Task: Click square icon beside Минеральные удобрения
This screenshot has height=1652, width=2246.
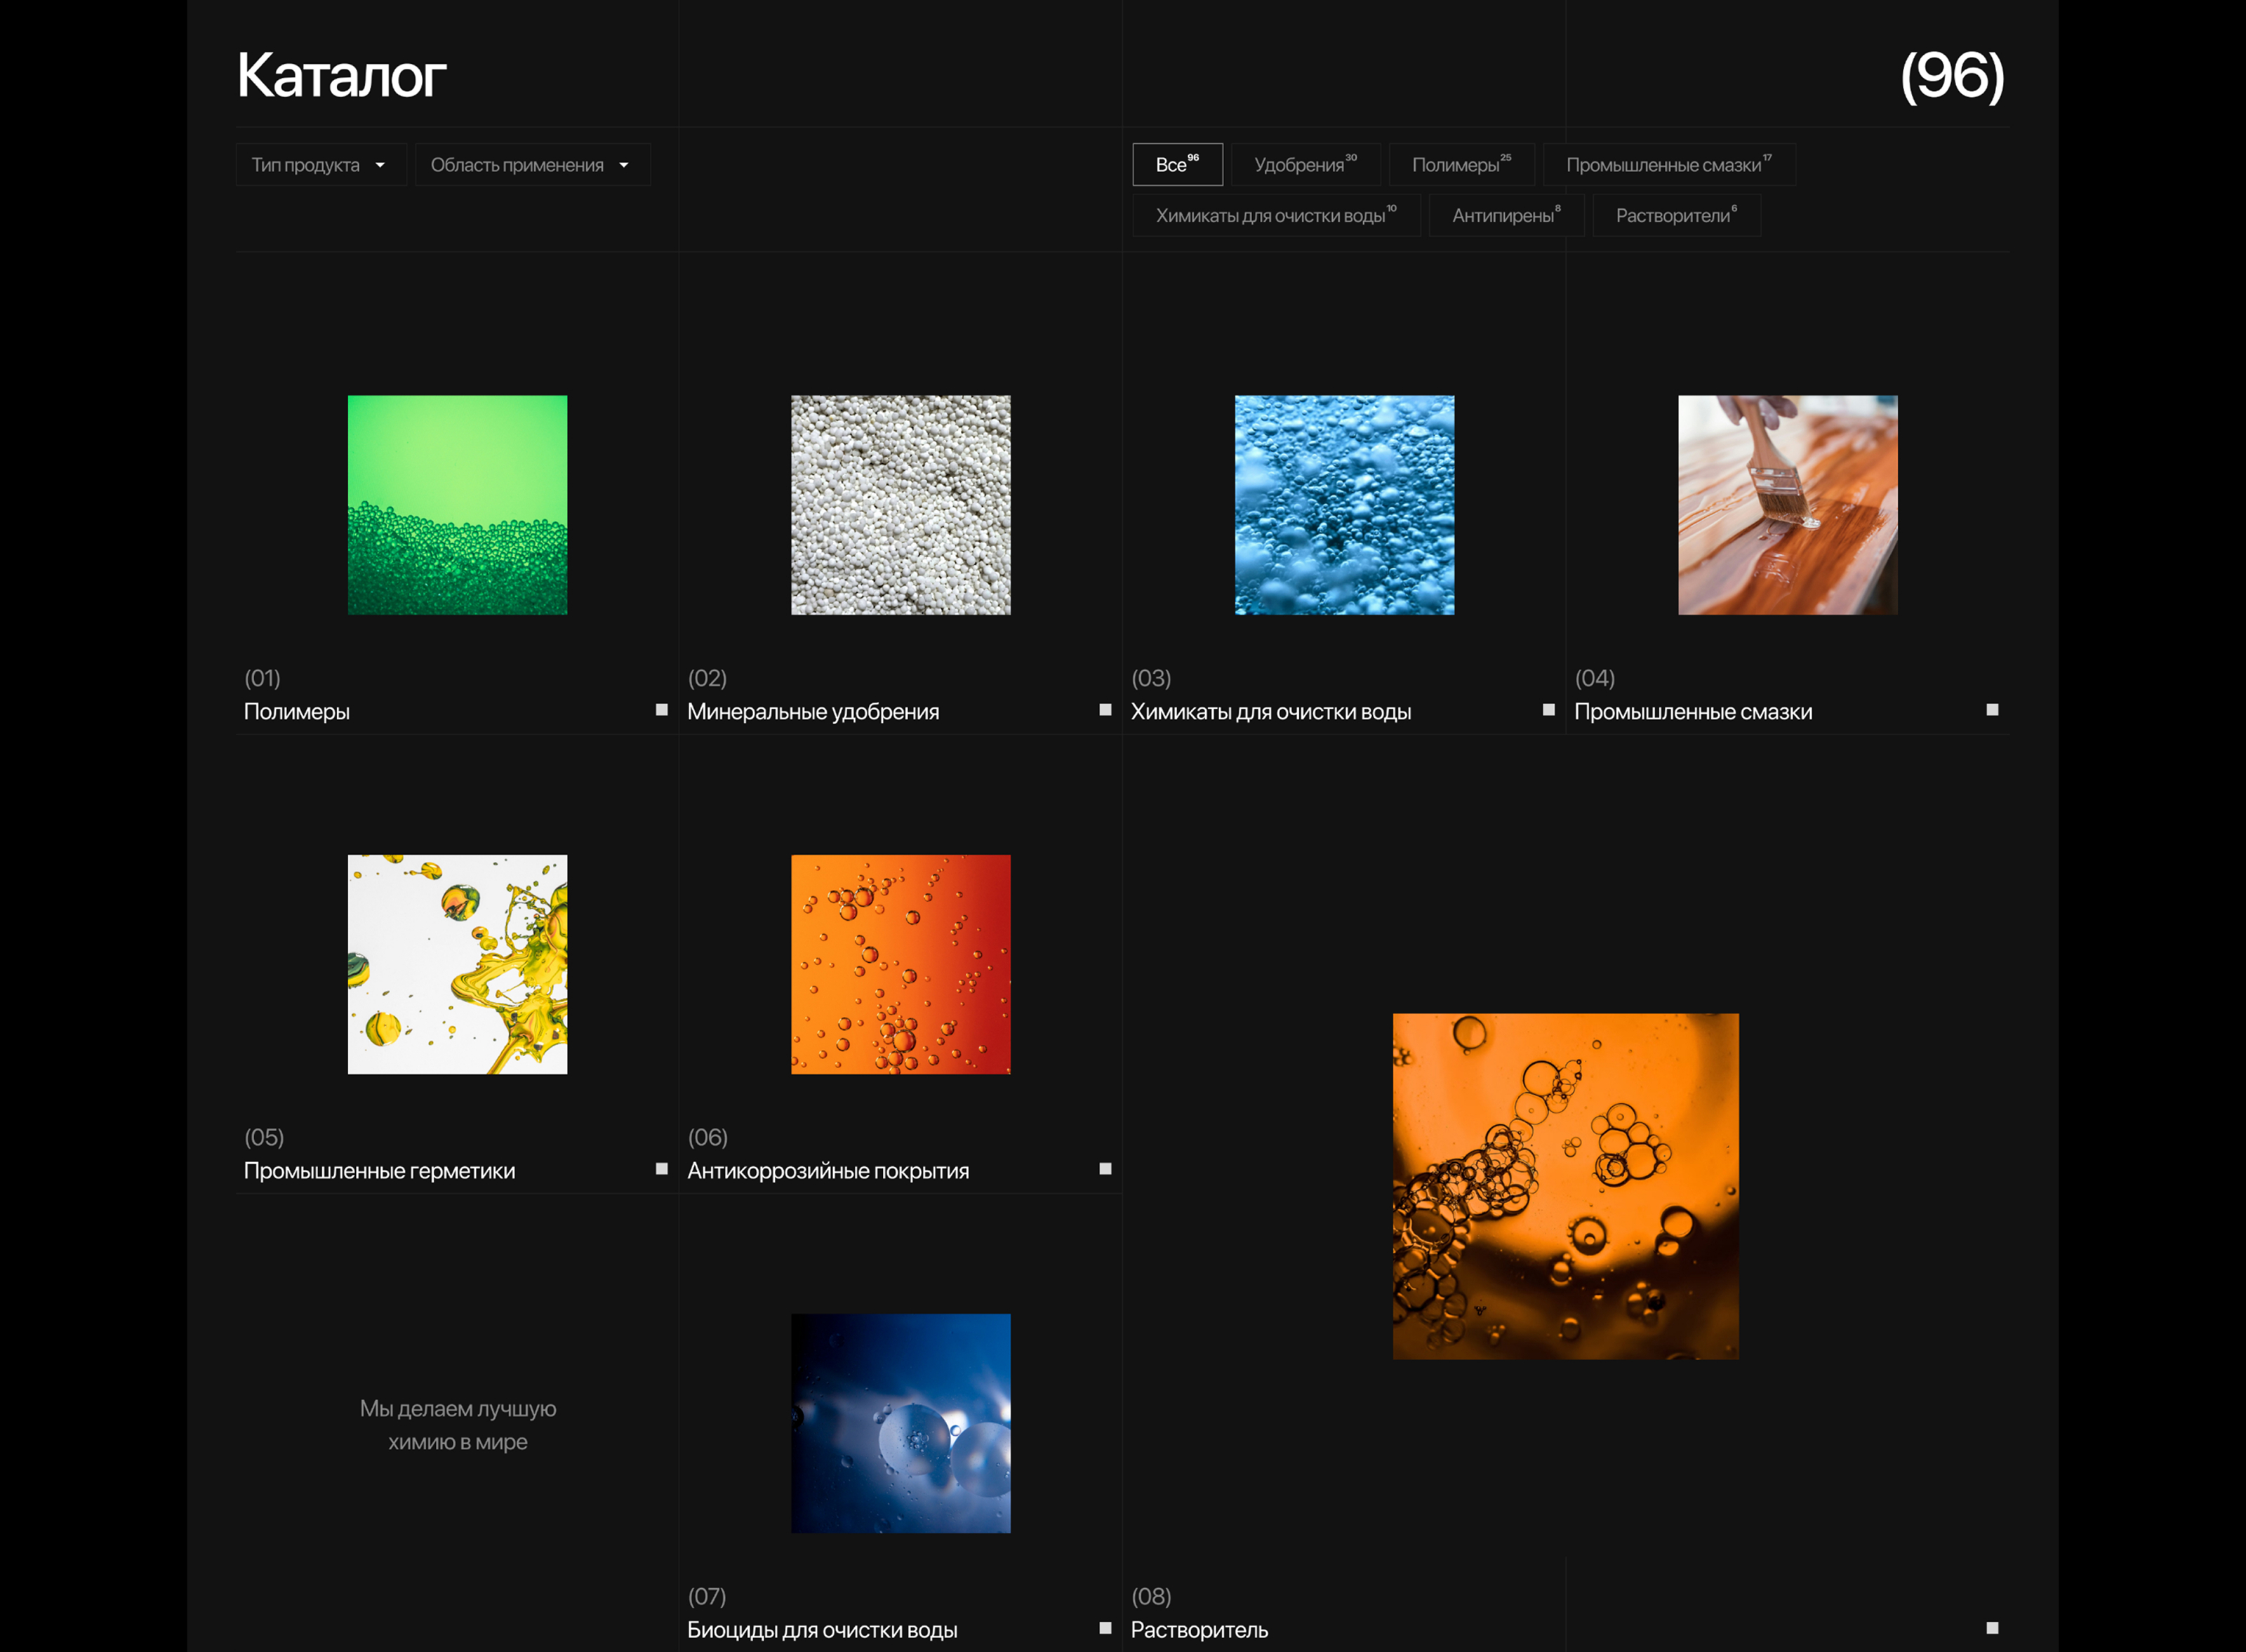Action: (x=1105, y=710)
